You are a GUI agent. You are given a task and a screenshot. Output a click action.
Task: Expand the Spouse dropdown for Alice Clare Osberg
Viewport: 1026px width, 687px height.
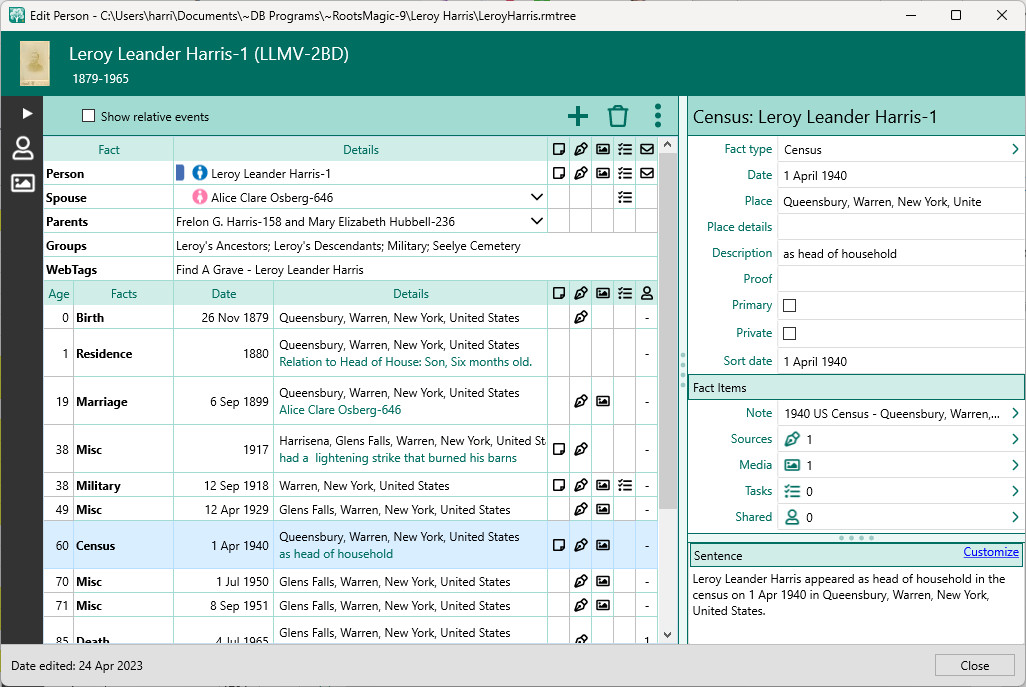(537, 198)
